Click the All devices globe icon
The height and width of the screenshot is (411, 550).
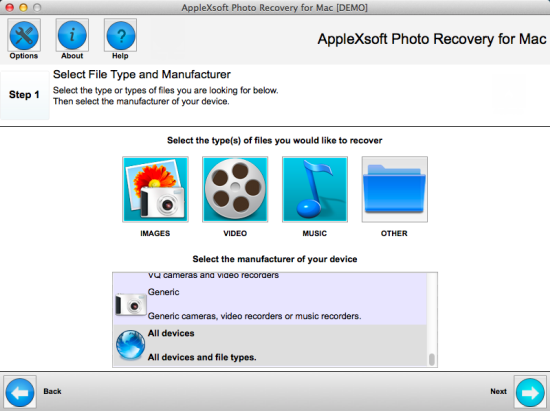pyautogui.click(x=130, y=345)
